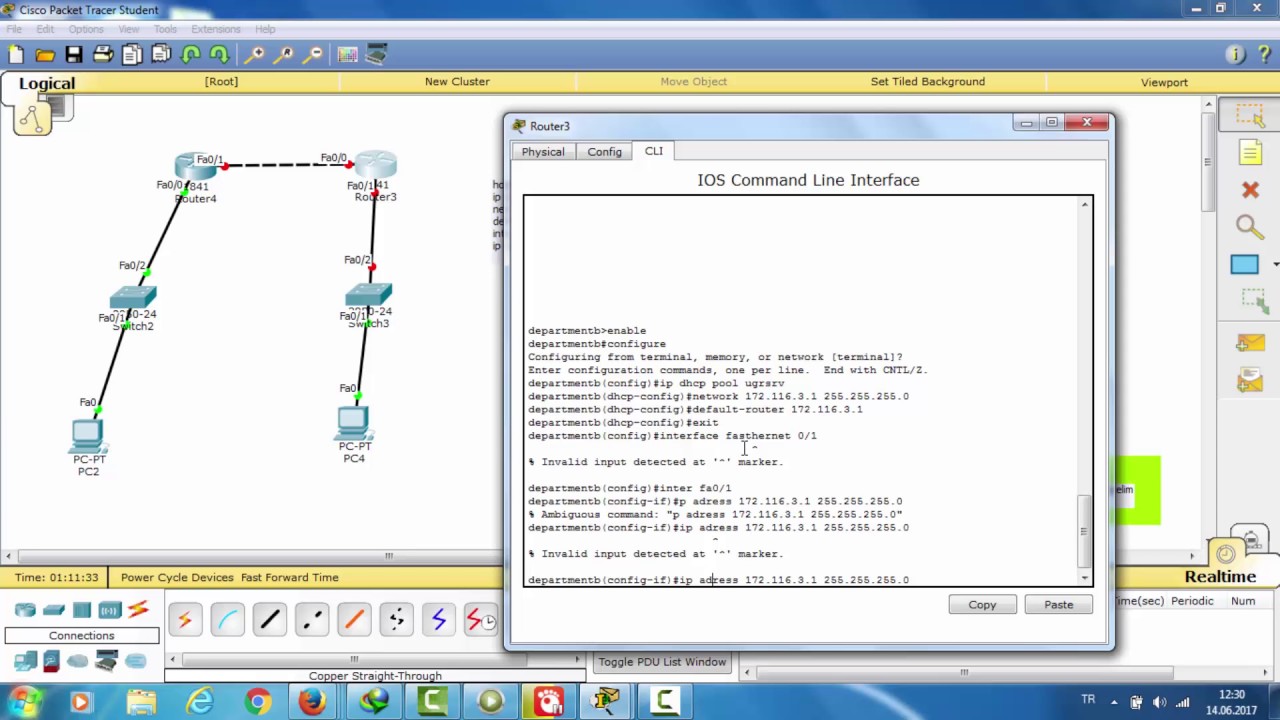Add a complex PDU envelope
Image resolution: width=1280 pixels, height=720 pixels.
[1250, 381]
